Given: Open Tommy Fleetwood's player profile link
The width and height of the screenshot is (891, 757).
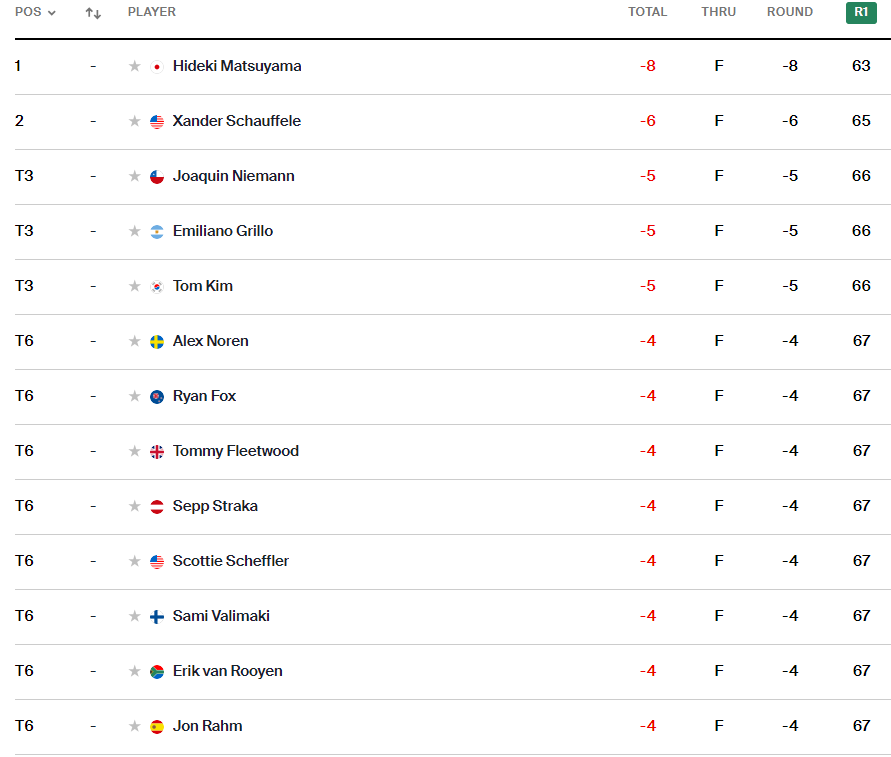Looking at the screenshot, I should (236, 451).
